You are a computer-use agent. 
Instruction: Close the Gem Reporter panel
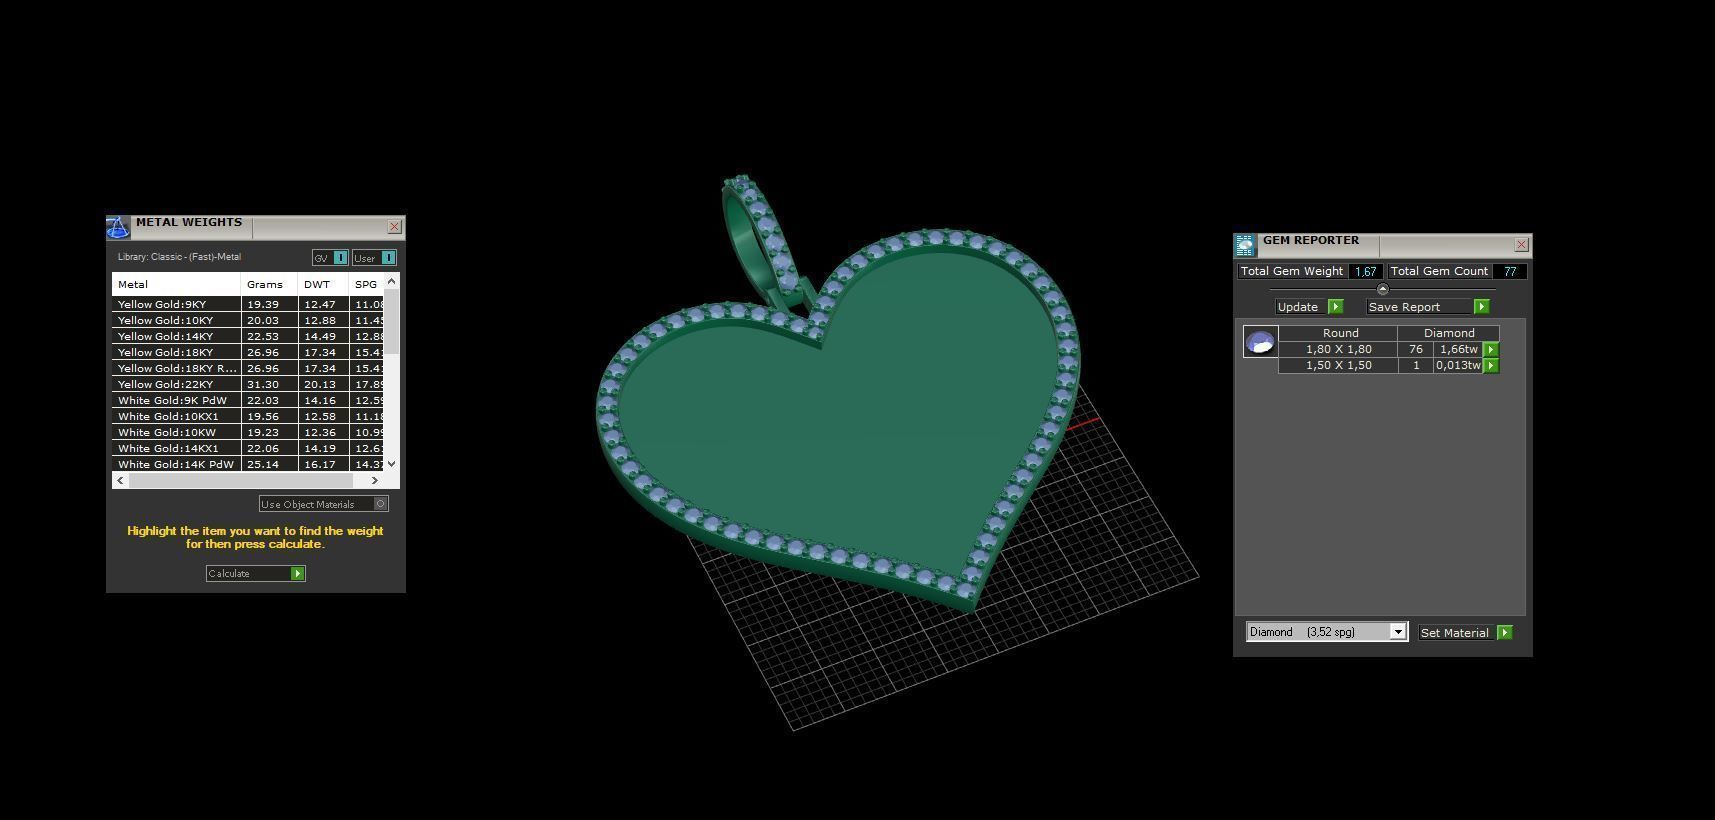coord(1521,245)
